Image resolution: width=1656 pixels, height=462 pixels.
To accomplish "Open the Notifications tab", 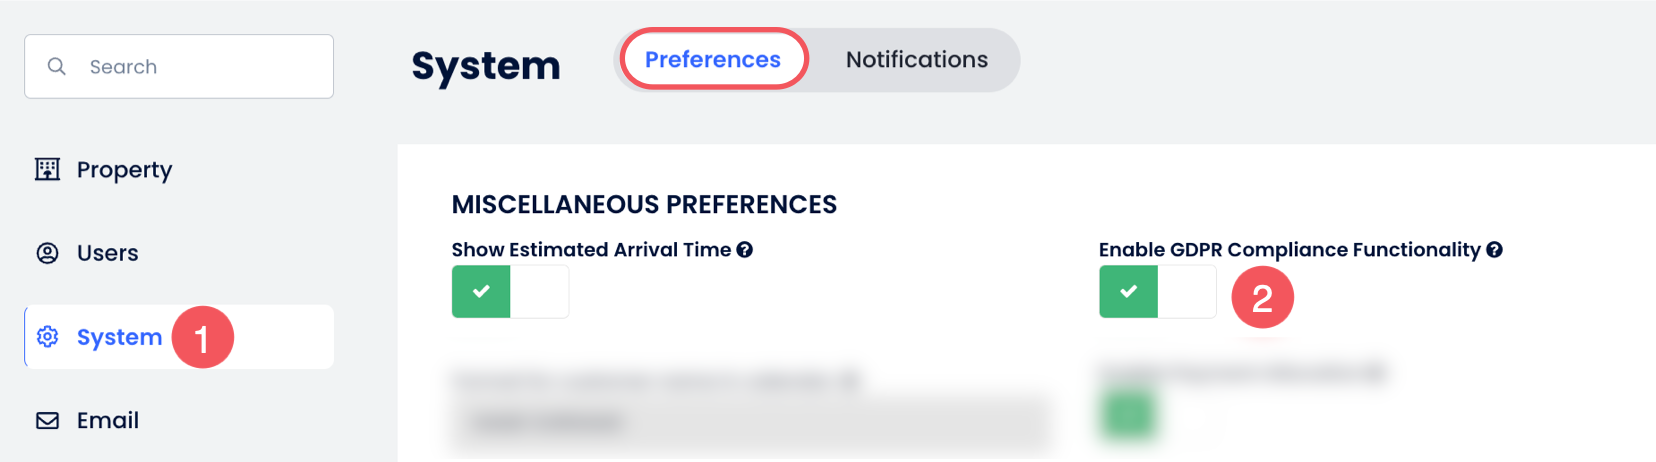I will pos(916,60).
